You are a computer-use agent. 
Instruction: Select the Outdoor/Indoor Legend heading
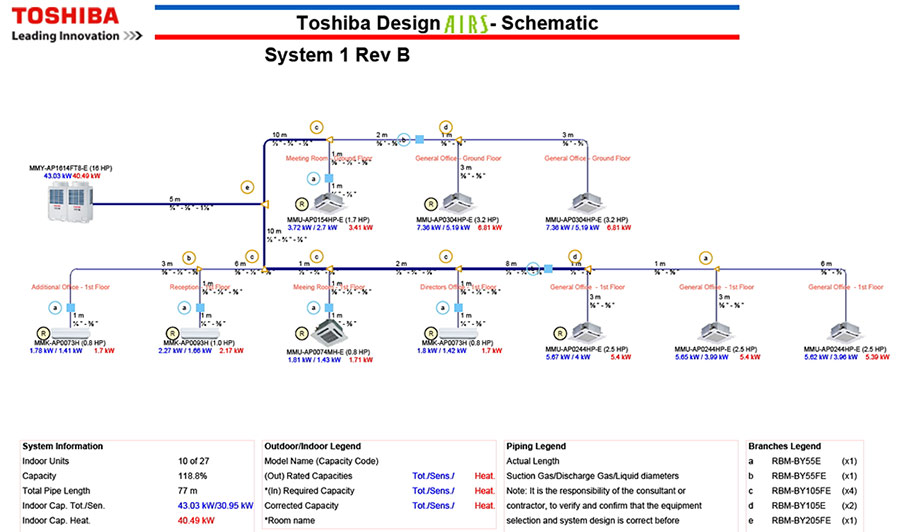tap(313, 446)
